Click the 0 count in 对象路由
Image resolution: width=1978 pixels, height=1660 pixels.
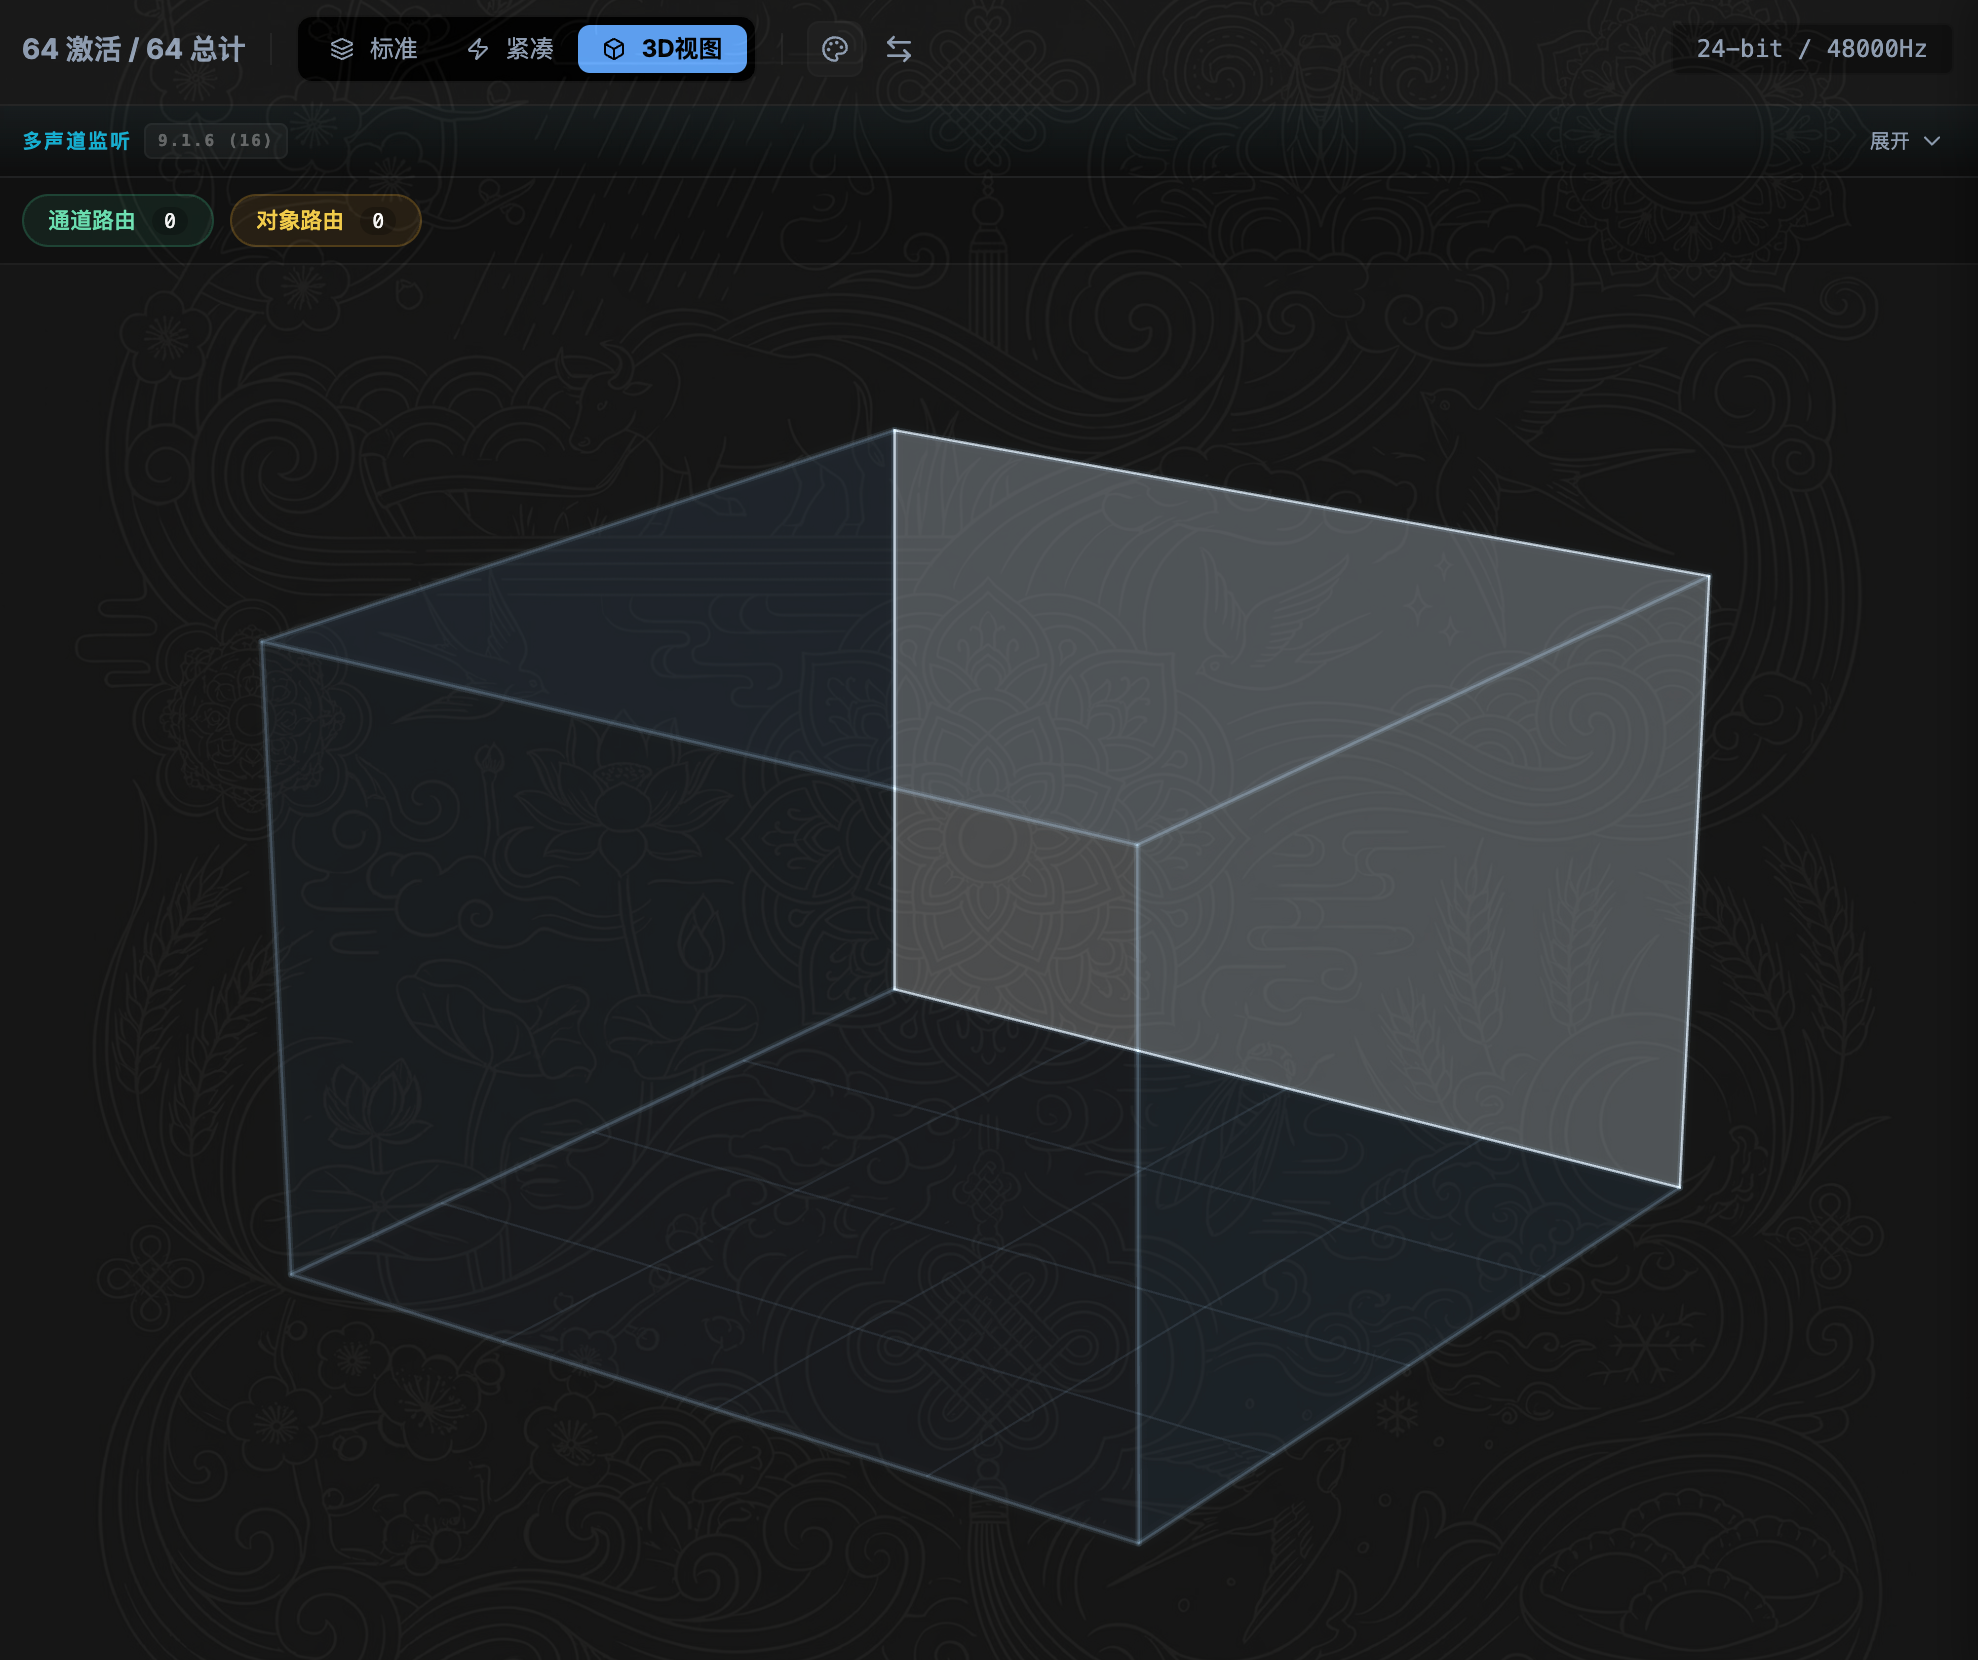(x=378, y=221)
